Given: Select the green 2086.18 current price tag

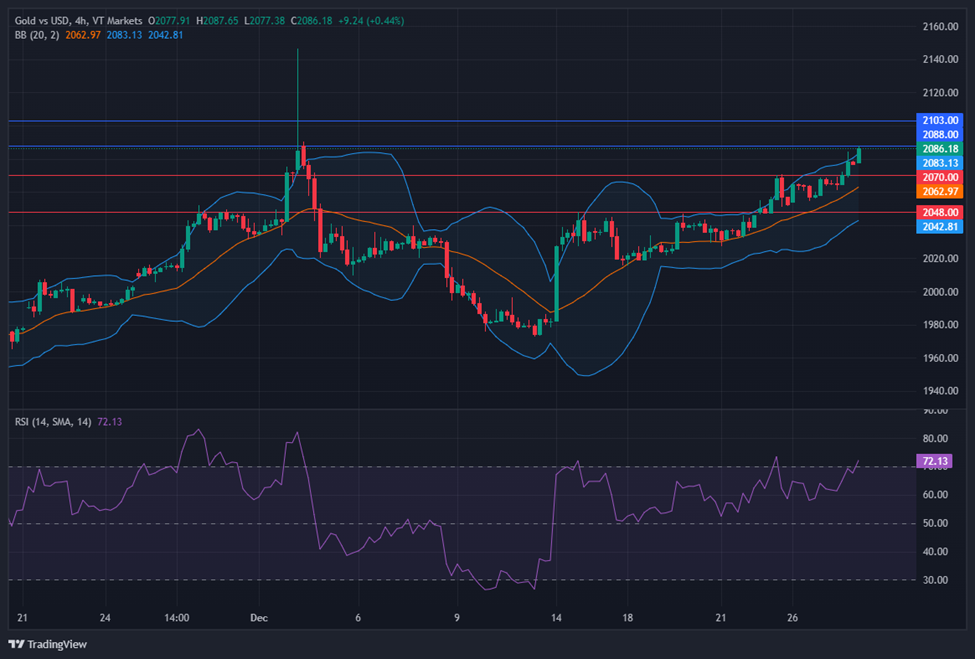Looking at the screenshot, I should pyautogui.click(x=940, y=148).
